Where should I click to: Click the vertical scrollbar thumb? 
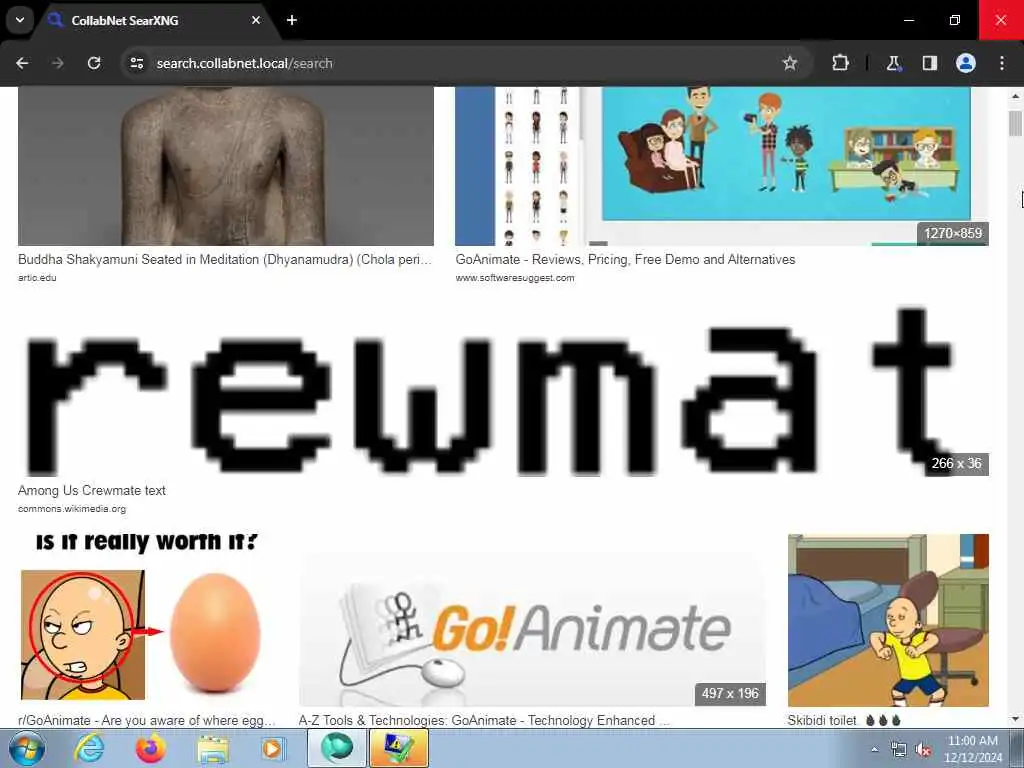(x=1016, y=123)
